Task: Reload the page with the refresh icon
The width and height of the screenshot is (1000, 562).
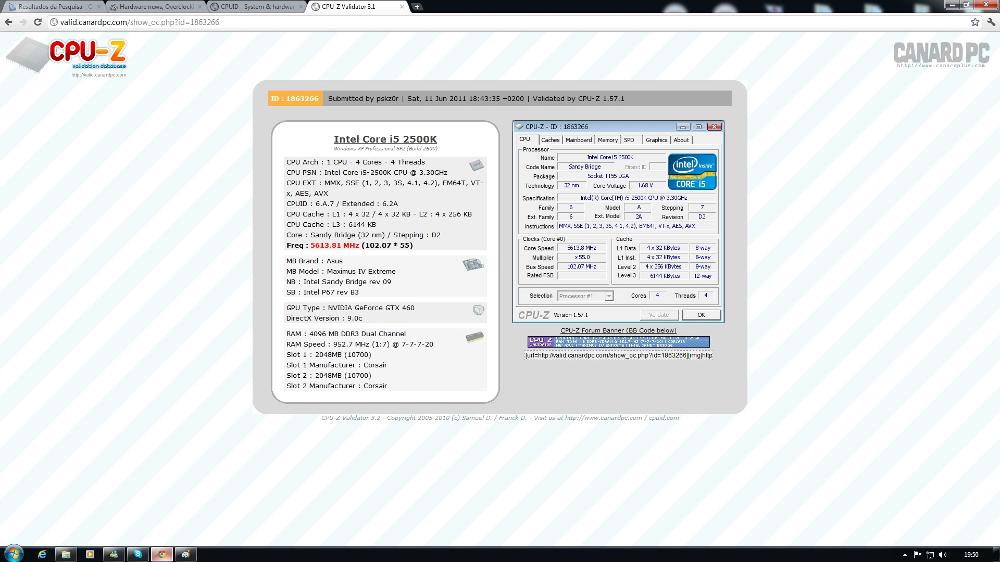Action: pyautogui.click(x=38, y=22)
